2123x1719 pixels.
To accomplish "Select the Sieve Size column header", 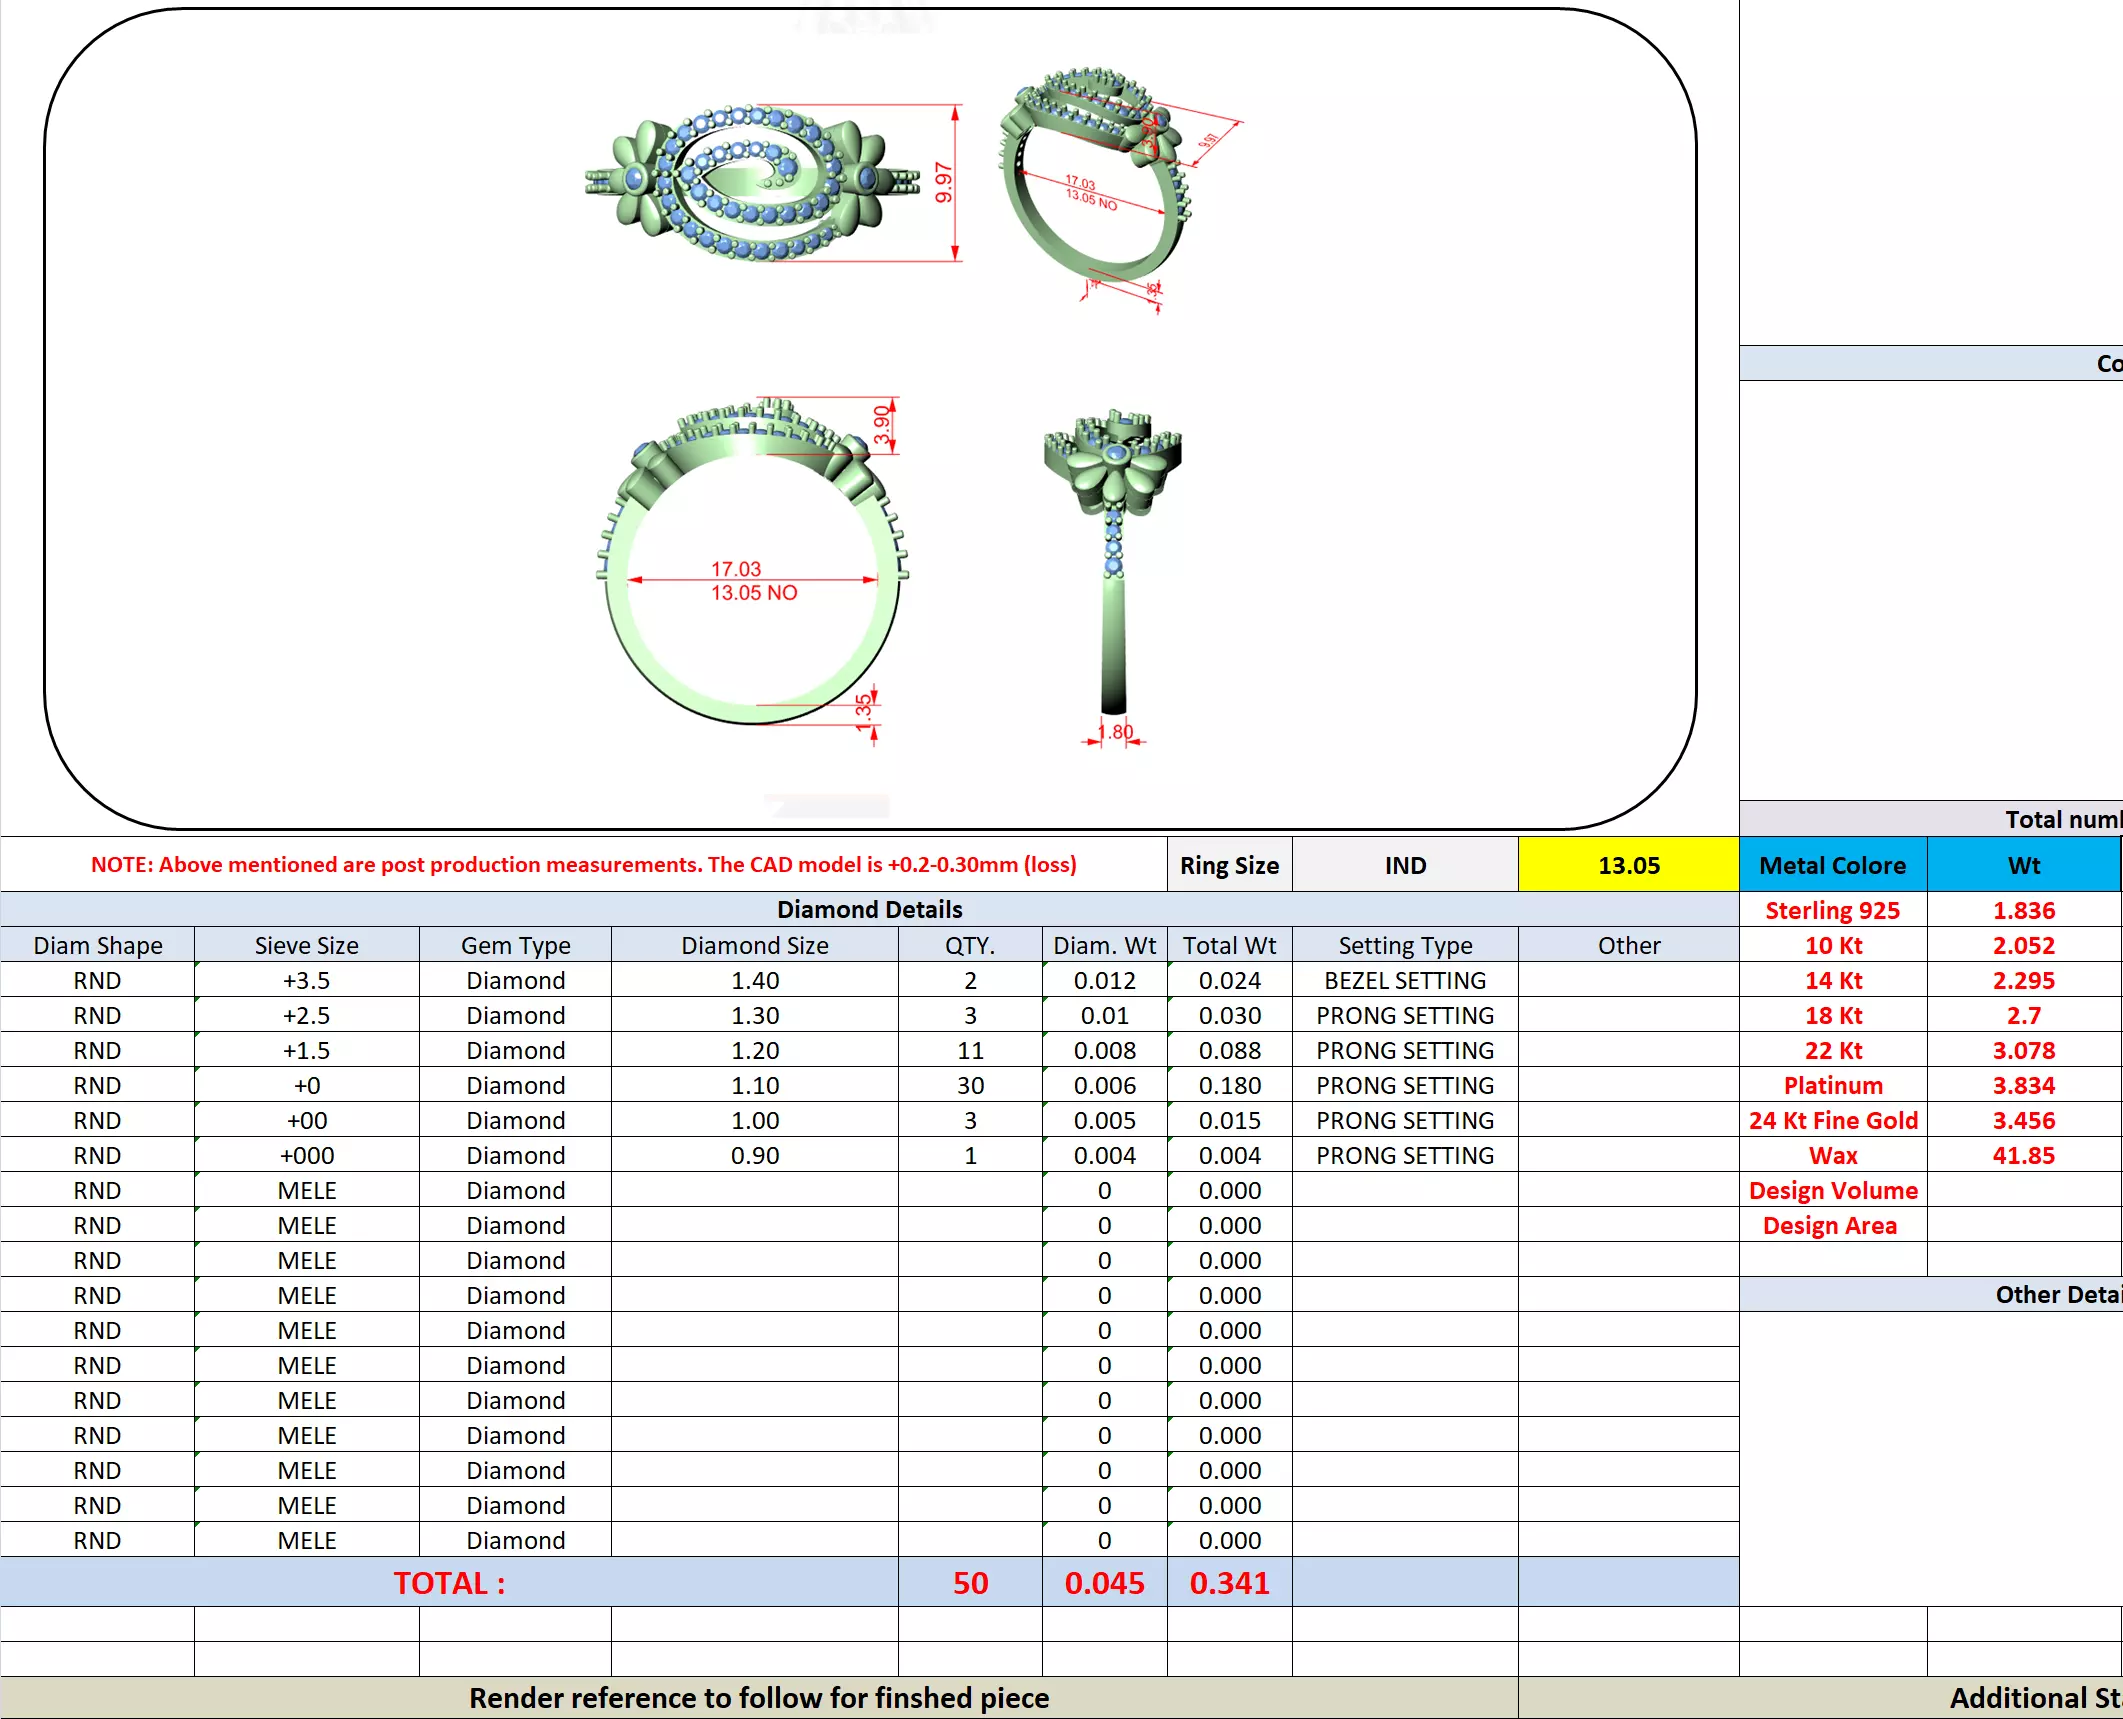I will [306, 945].
